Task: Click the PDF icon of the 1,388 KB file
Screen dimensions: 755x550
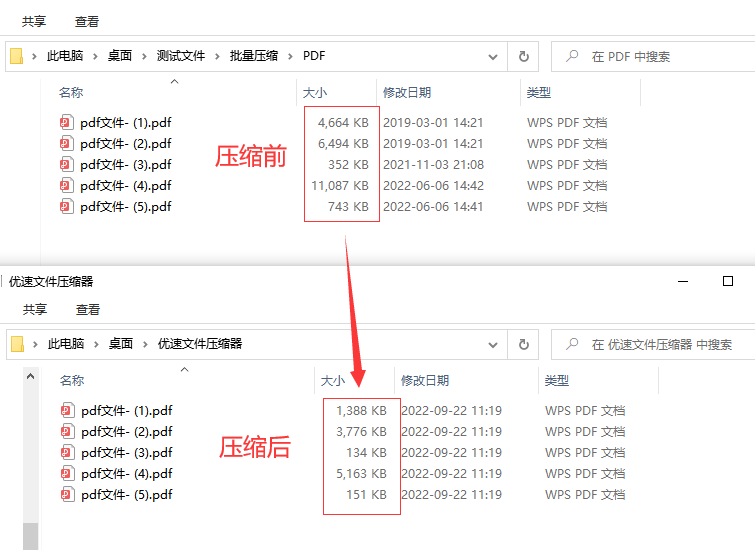Action: pyautogui.click(x=67, y=410)
